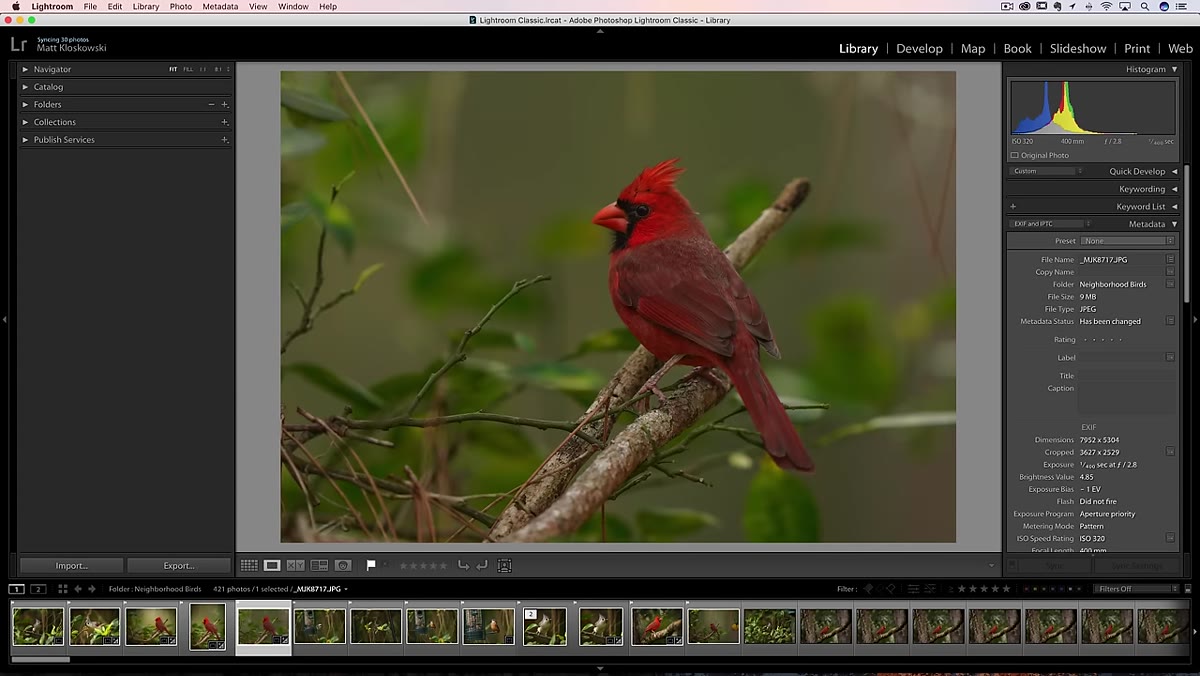Open the Metadata menu in the menu bar
1200x676 pixels.
tap(220, 6)
